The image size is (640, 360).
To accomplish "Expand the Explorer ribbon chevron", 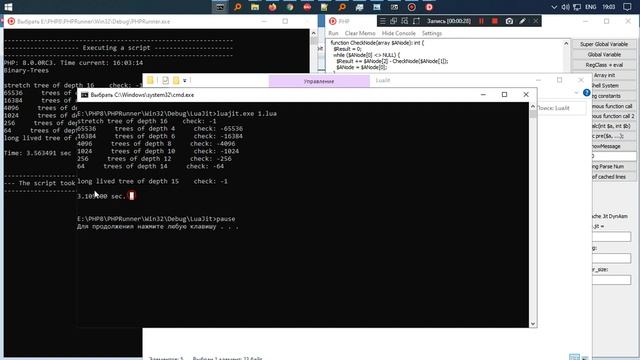I will pos(576,93).
